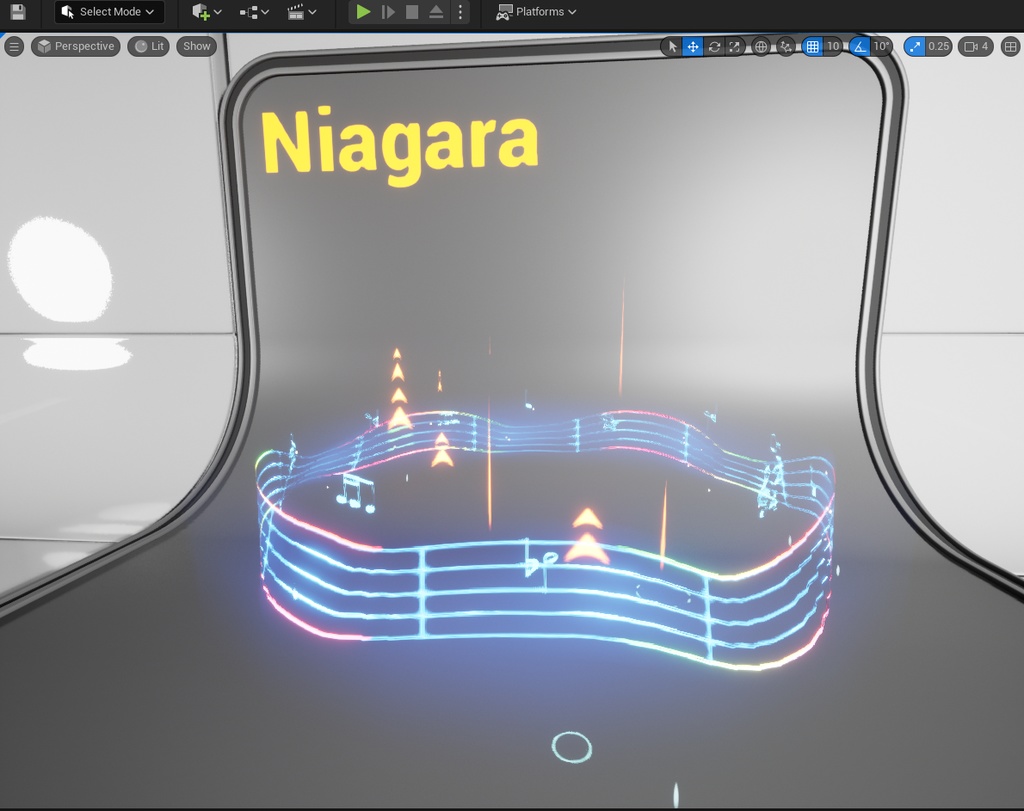
Task: Click the Quickly Add actors cube icon
Action: [x=199, y=12]
